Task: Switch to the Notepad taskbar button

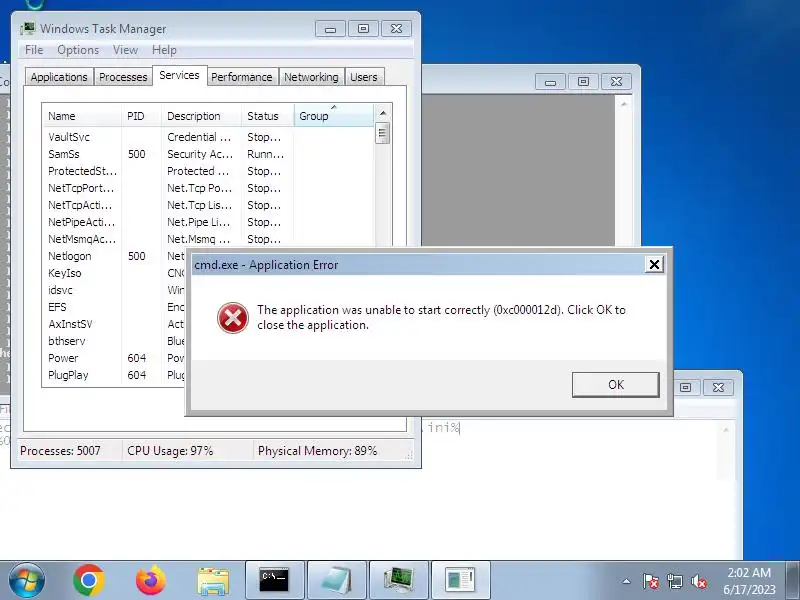Action: [337, 580]
